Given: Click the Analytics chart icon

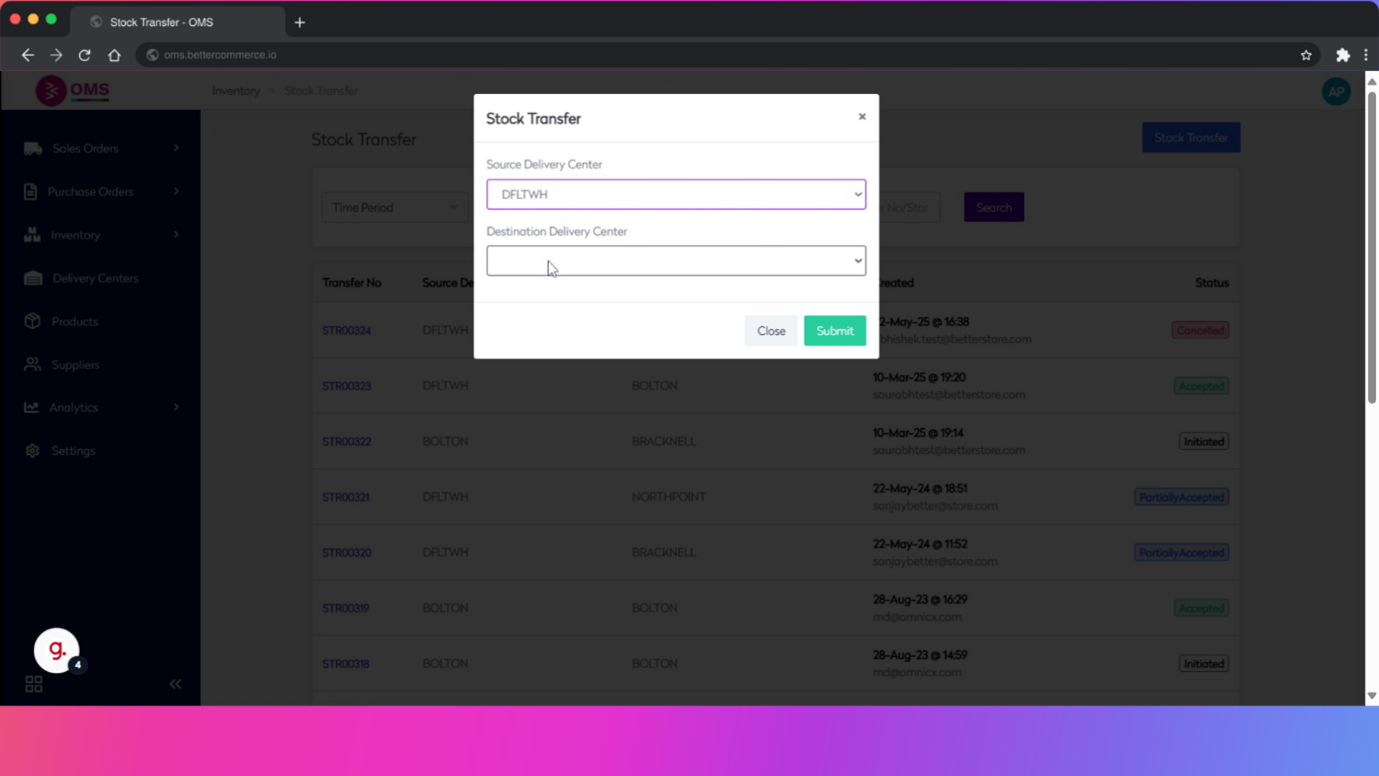Looking at the screenshot, I should [32, 408].
